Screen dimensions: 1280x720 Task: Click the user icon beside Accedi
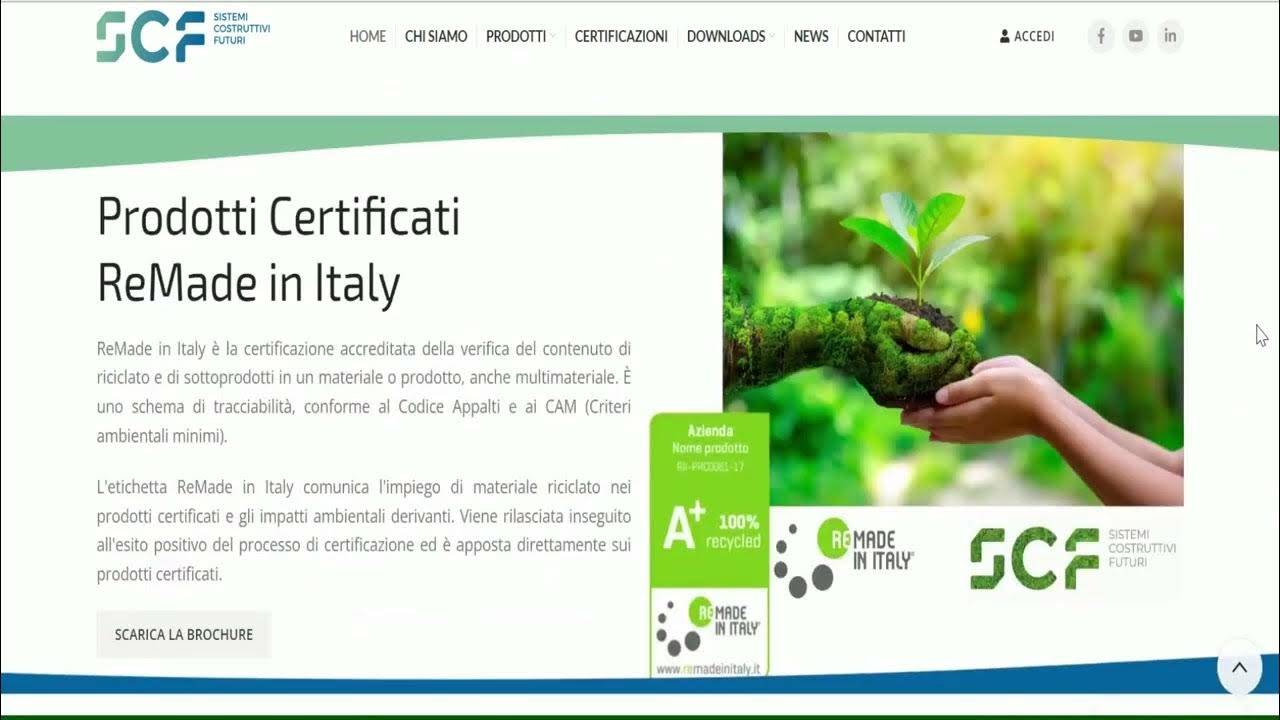(1004, 36)
